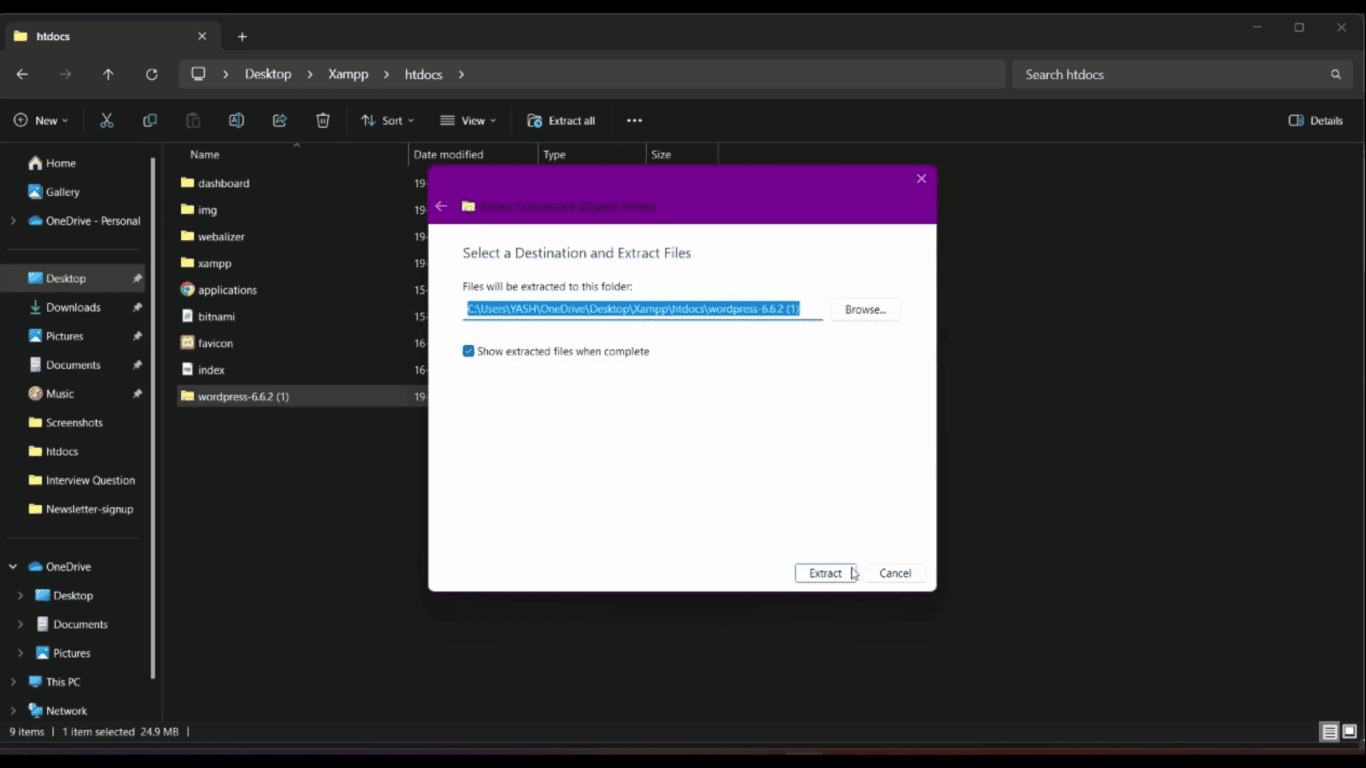Switch to details list view icon
The width and height of the screenshot is (1366, 768).
pyautogui.click(x=1329, y=732)
